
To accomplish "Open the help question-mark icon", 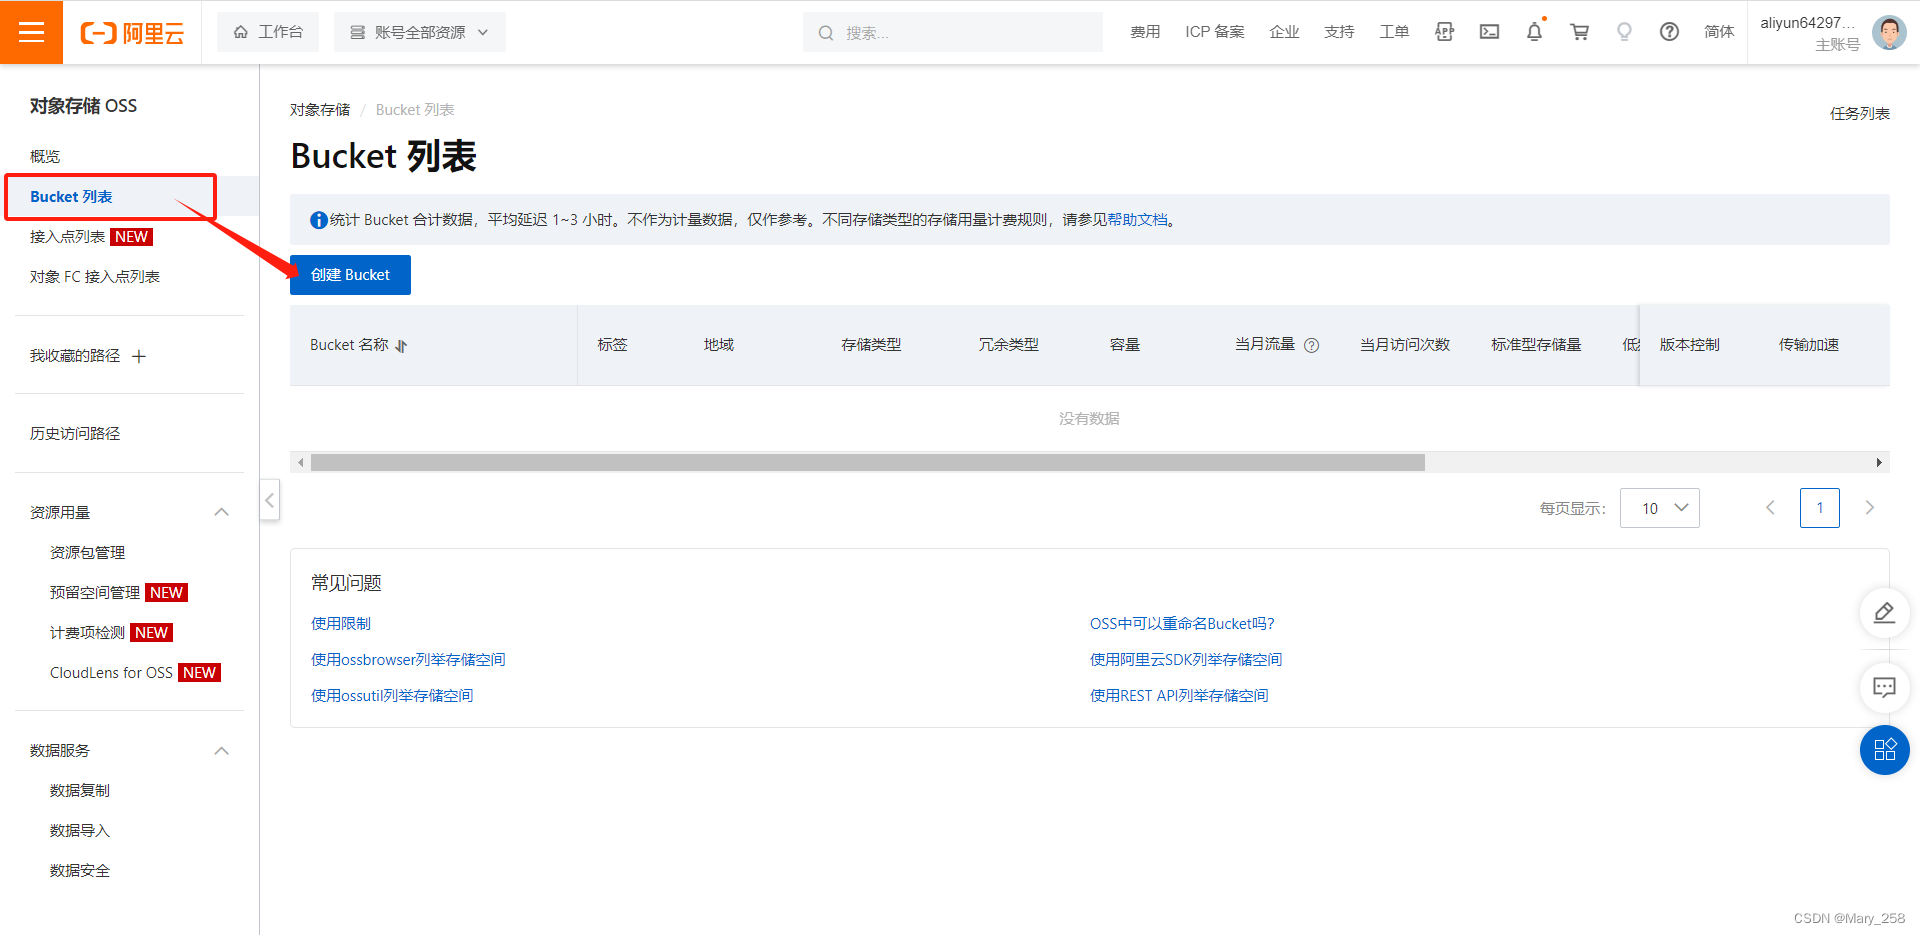I will pos(1669,32).
